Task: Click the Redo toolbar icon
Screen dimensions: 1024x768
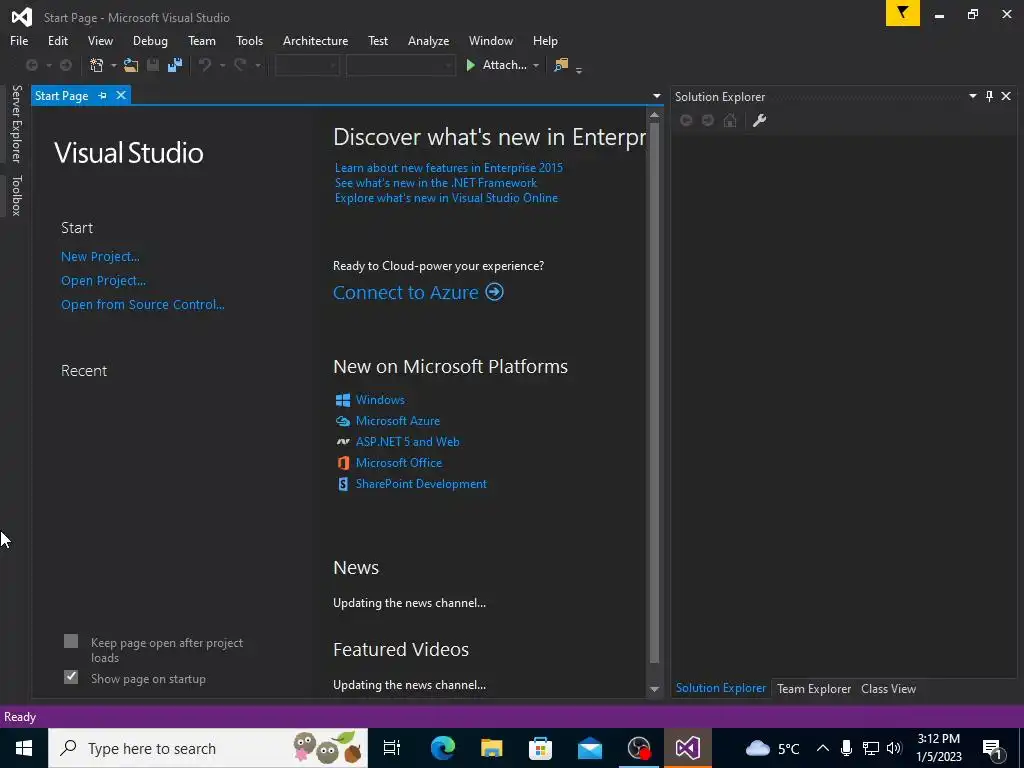Action: [240, 65]
